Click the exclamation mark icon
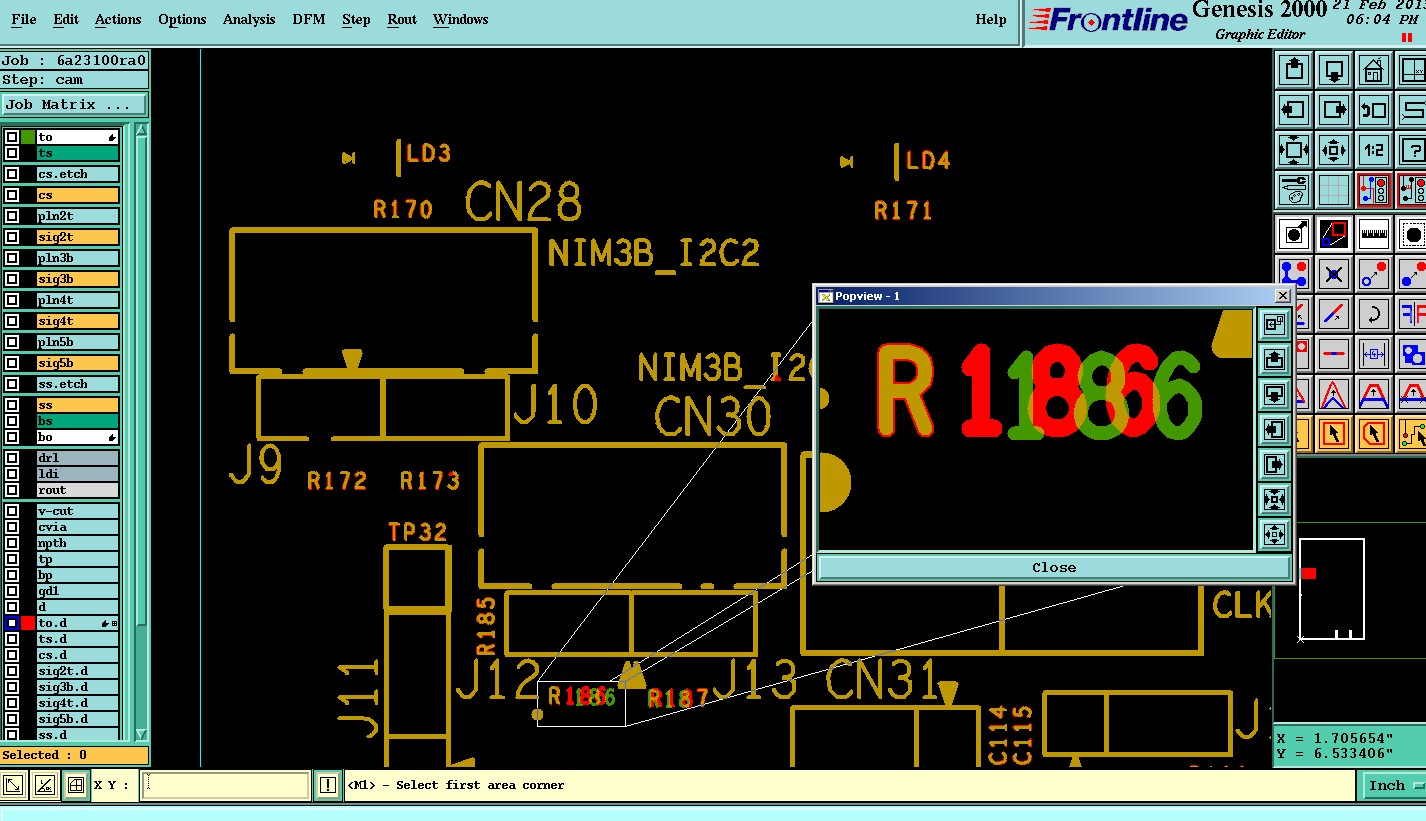 pyautogui.click(x=328, y=785)
